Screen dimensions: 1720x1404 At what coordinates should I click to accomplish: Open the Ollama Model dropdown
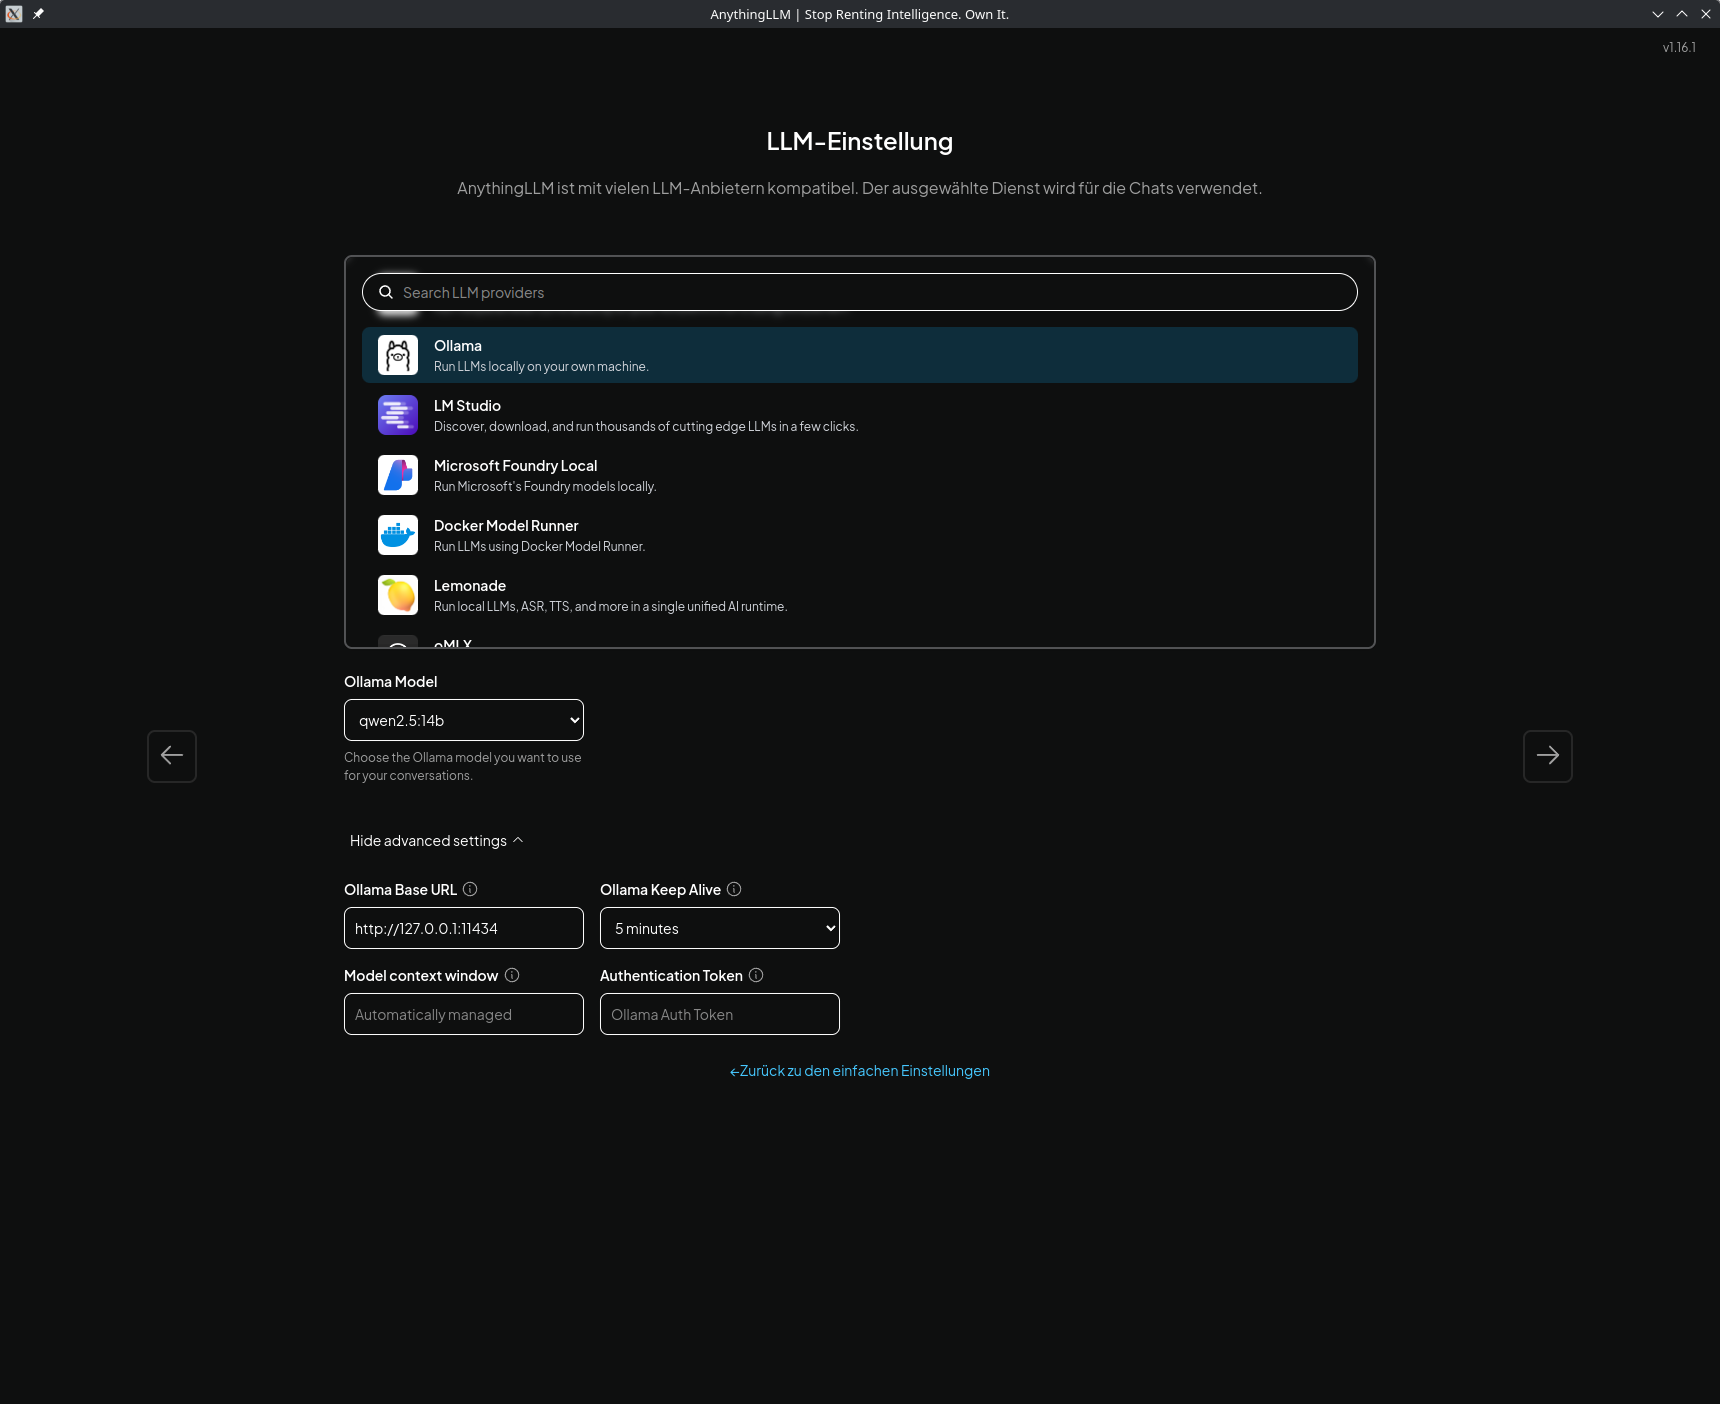tap(464, 720)
